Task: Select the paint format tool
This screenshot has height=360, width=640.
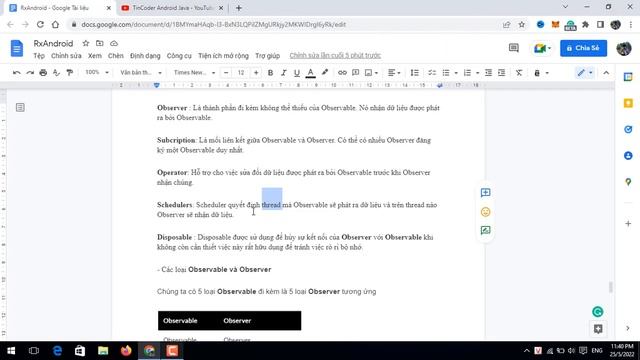Action: click(70, 73)
